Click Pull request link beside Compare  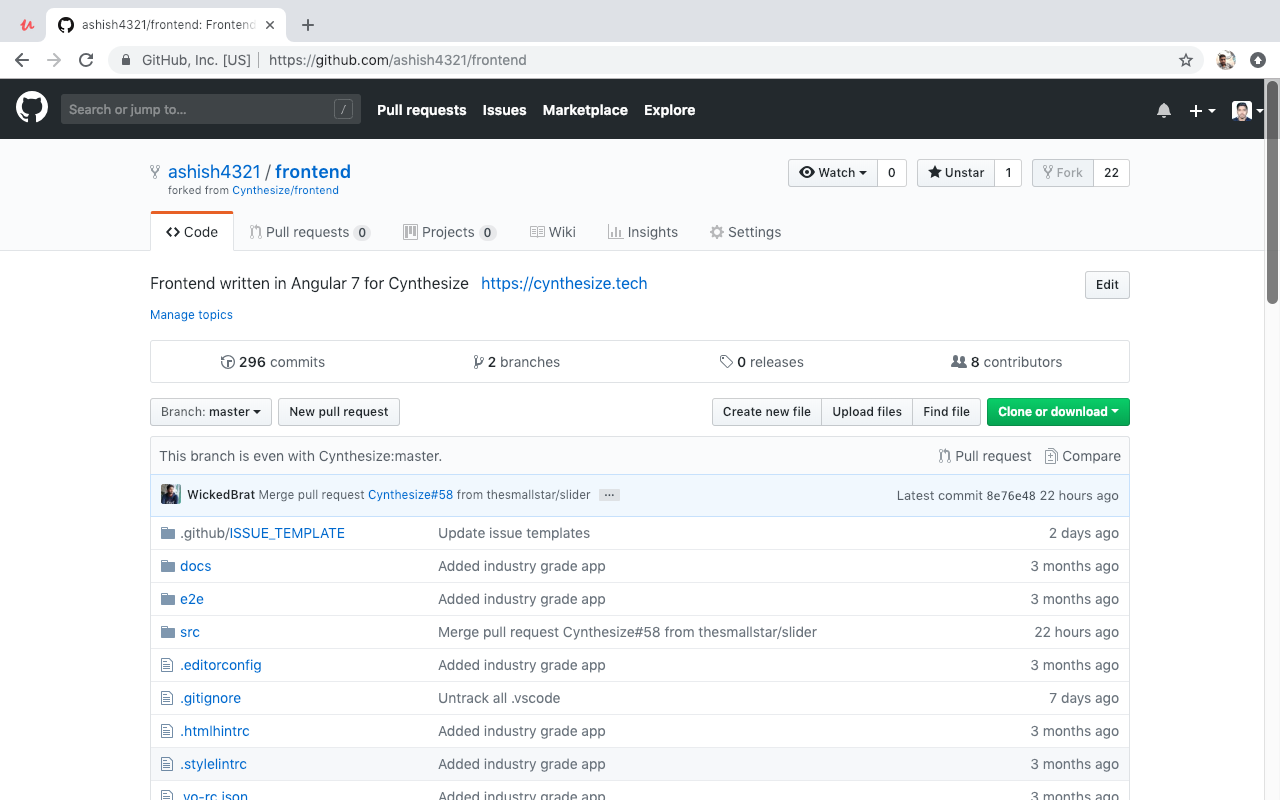coord(985,456)
